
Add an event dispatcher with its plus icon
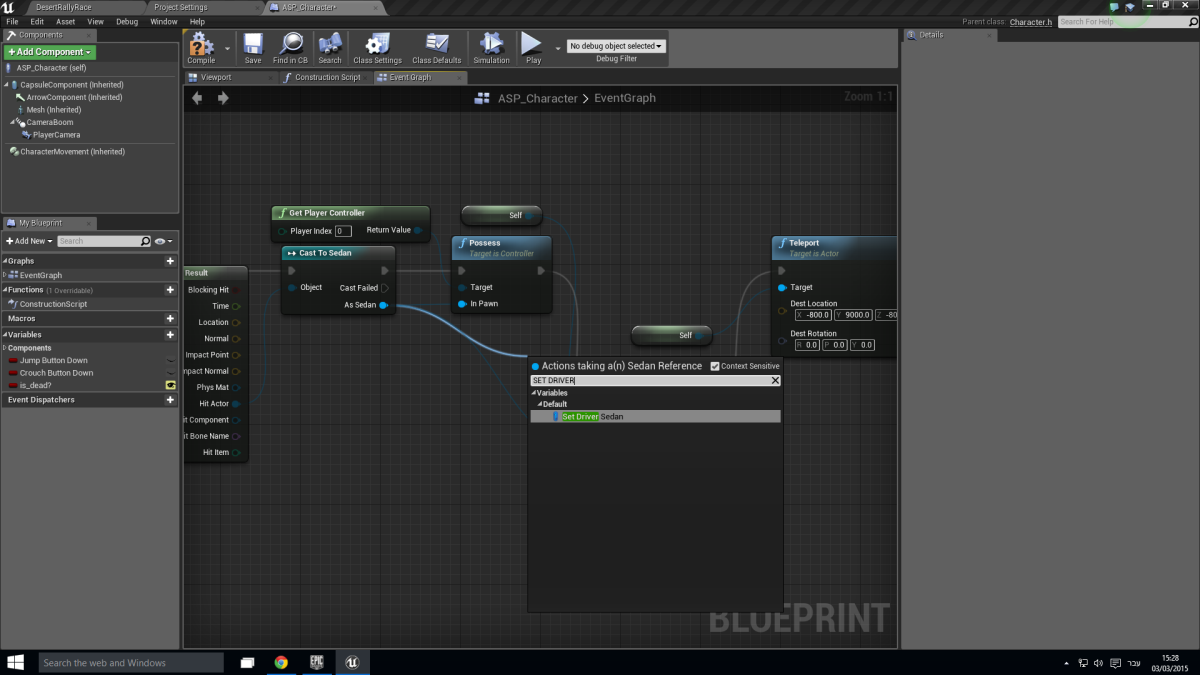170,400
